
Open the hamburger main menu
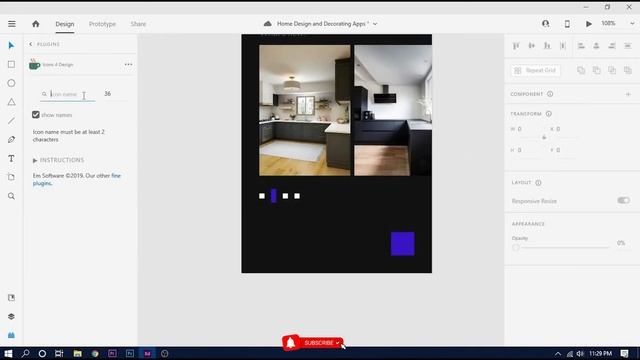point(11,24)
